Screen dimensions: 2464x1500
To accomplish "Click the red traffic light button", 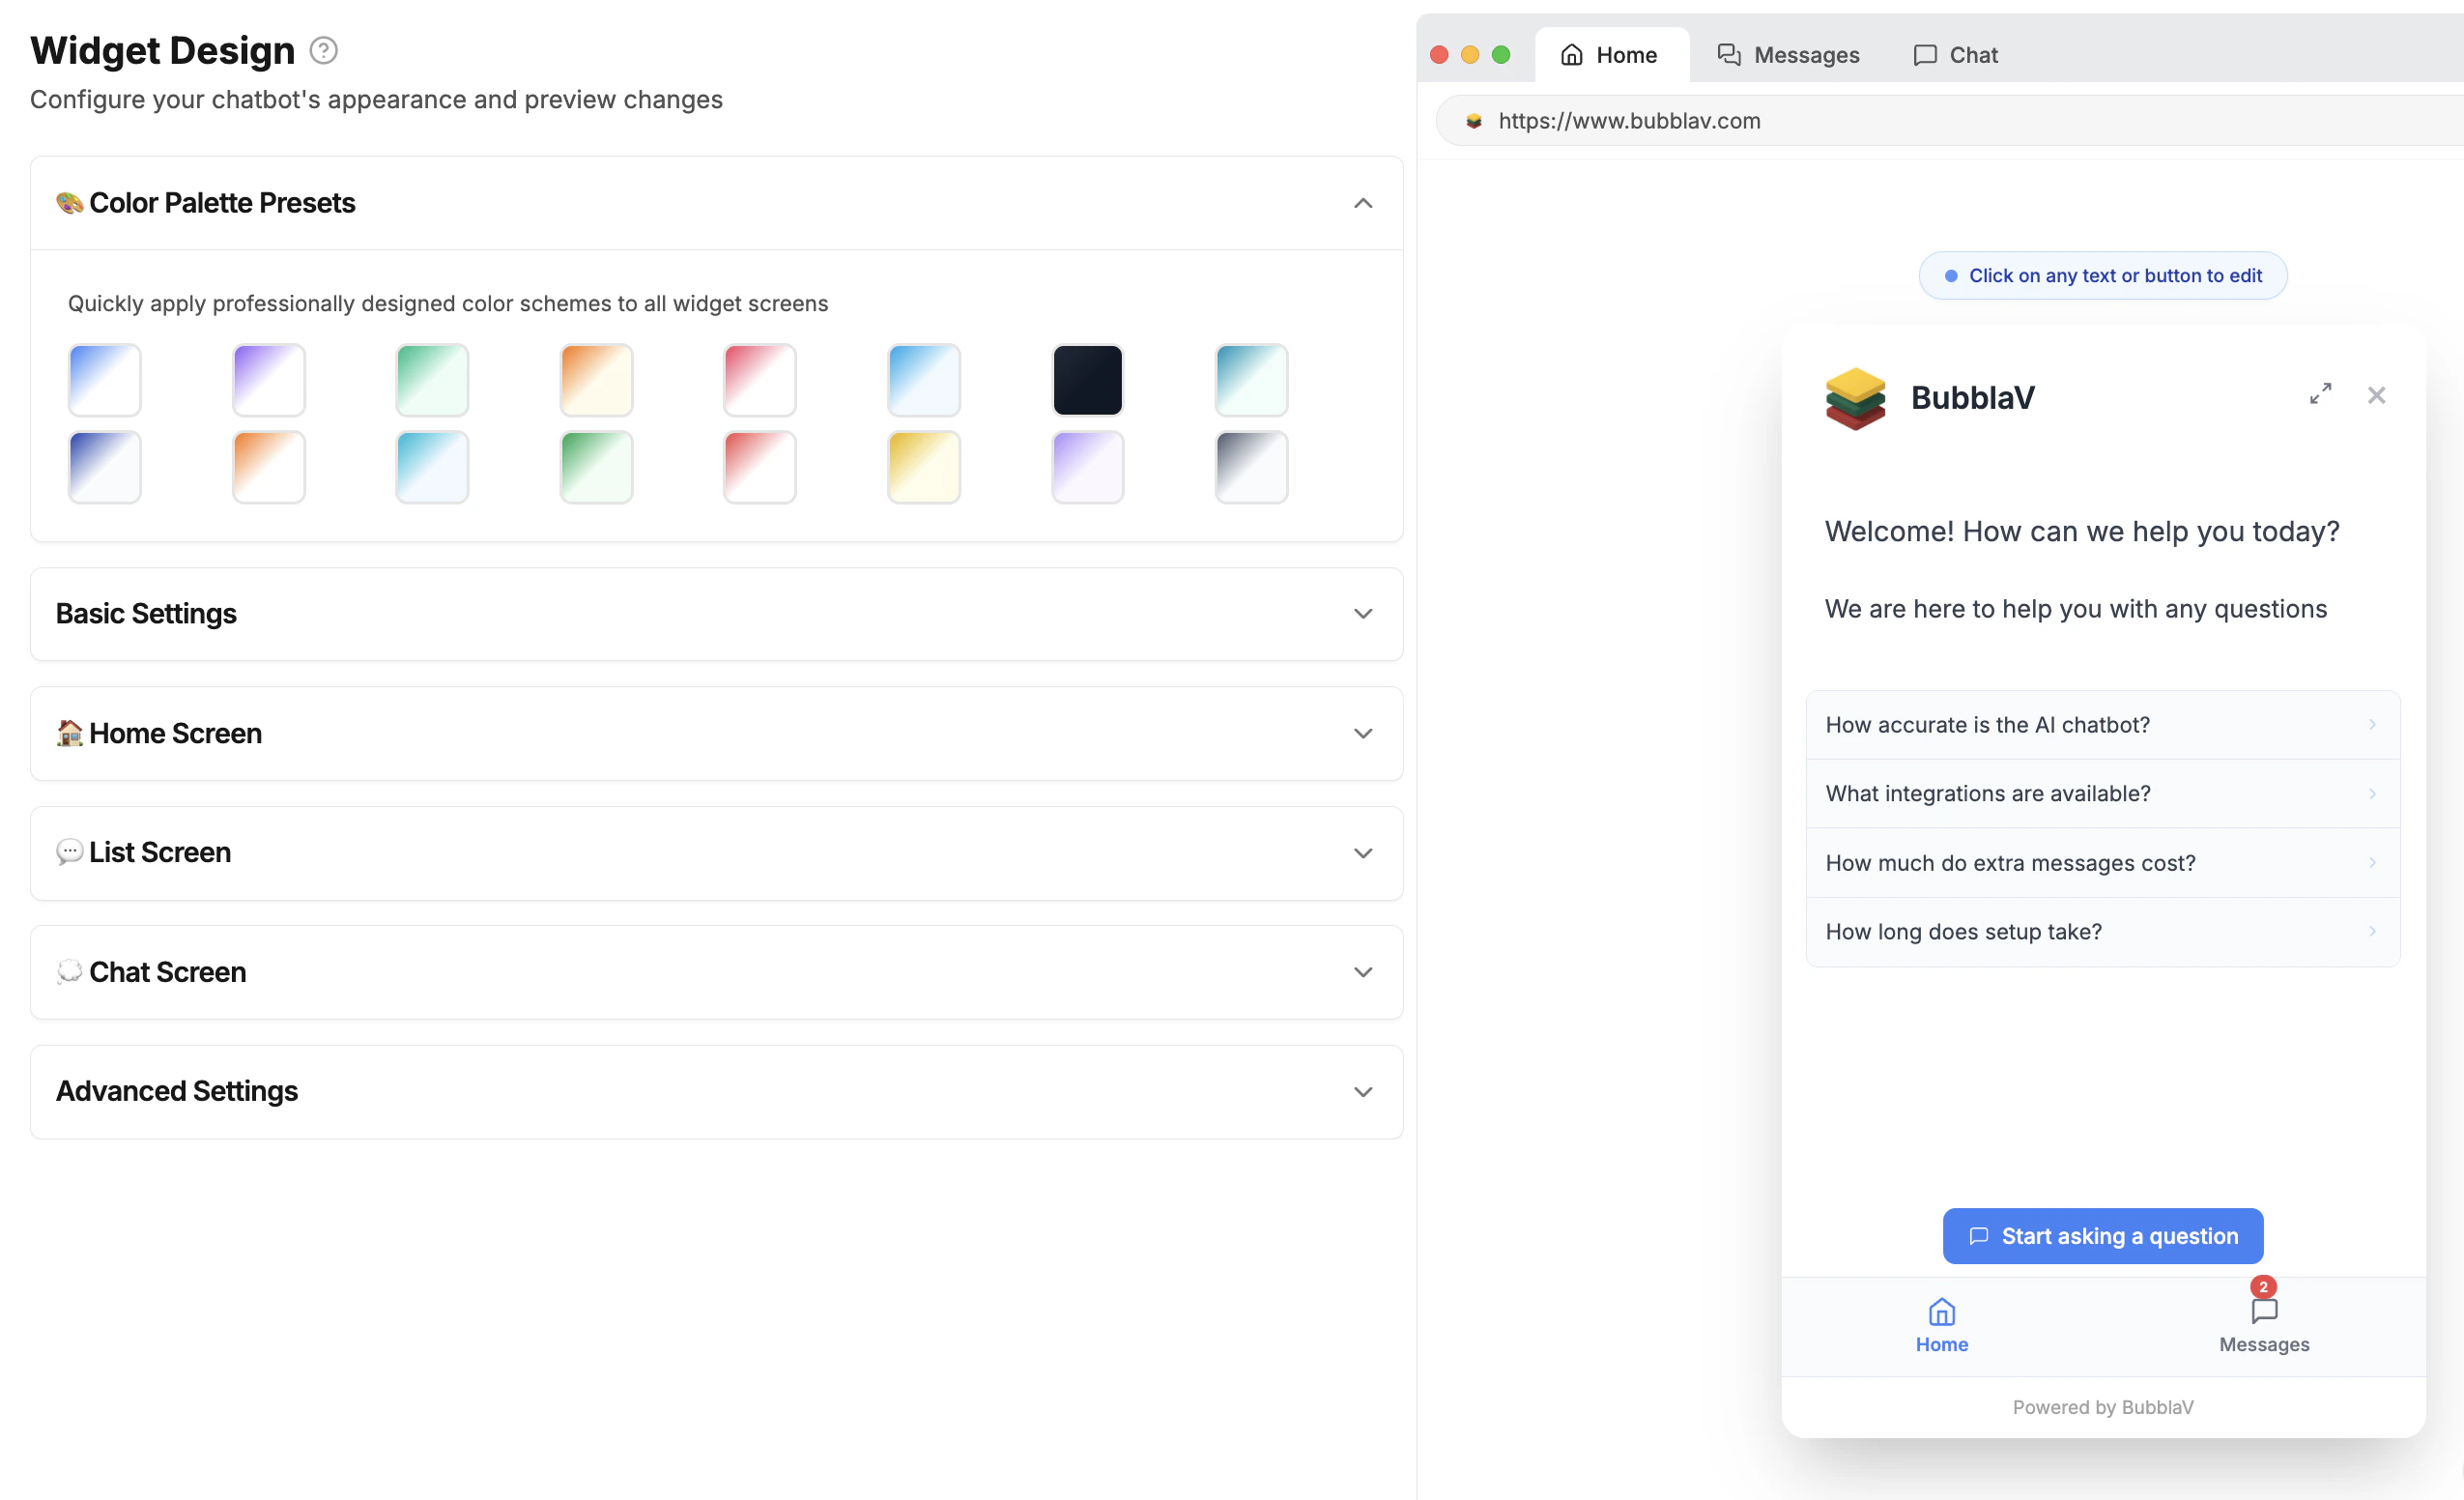I will 1439,54.
